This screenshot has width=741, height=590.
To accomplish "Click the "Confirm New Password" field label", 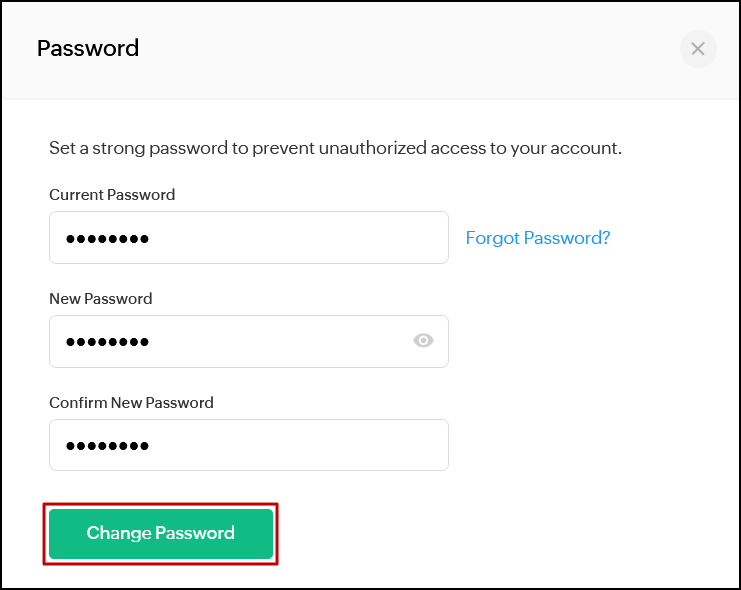I will 131,403.
